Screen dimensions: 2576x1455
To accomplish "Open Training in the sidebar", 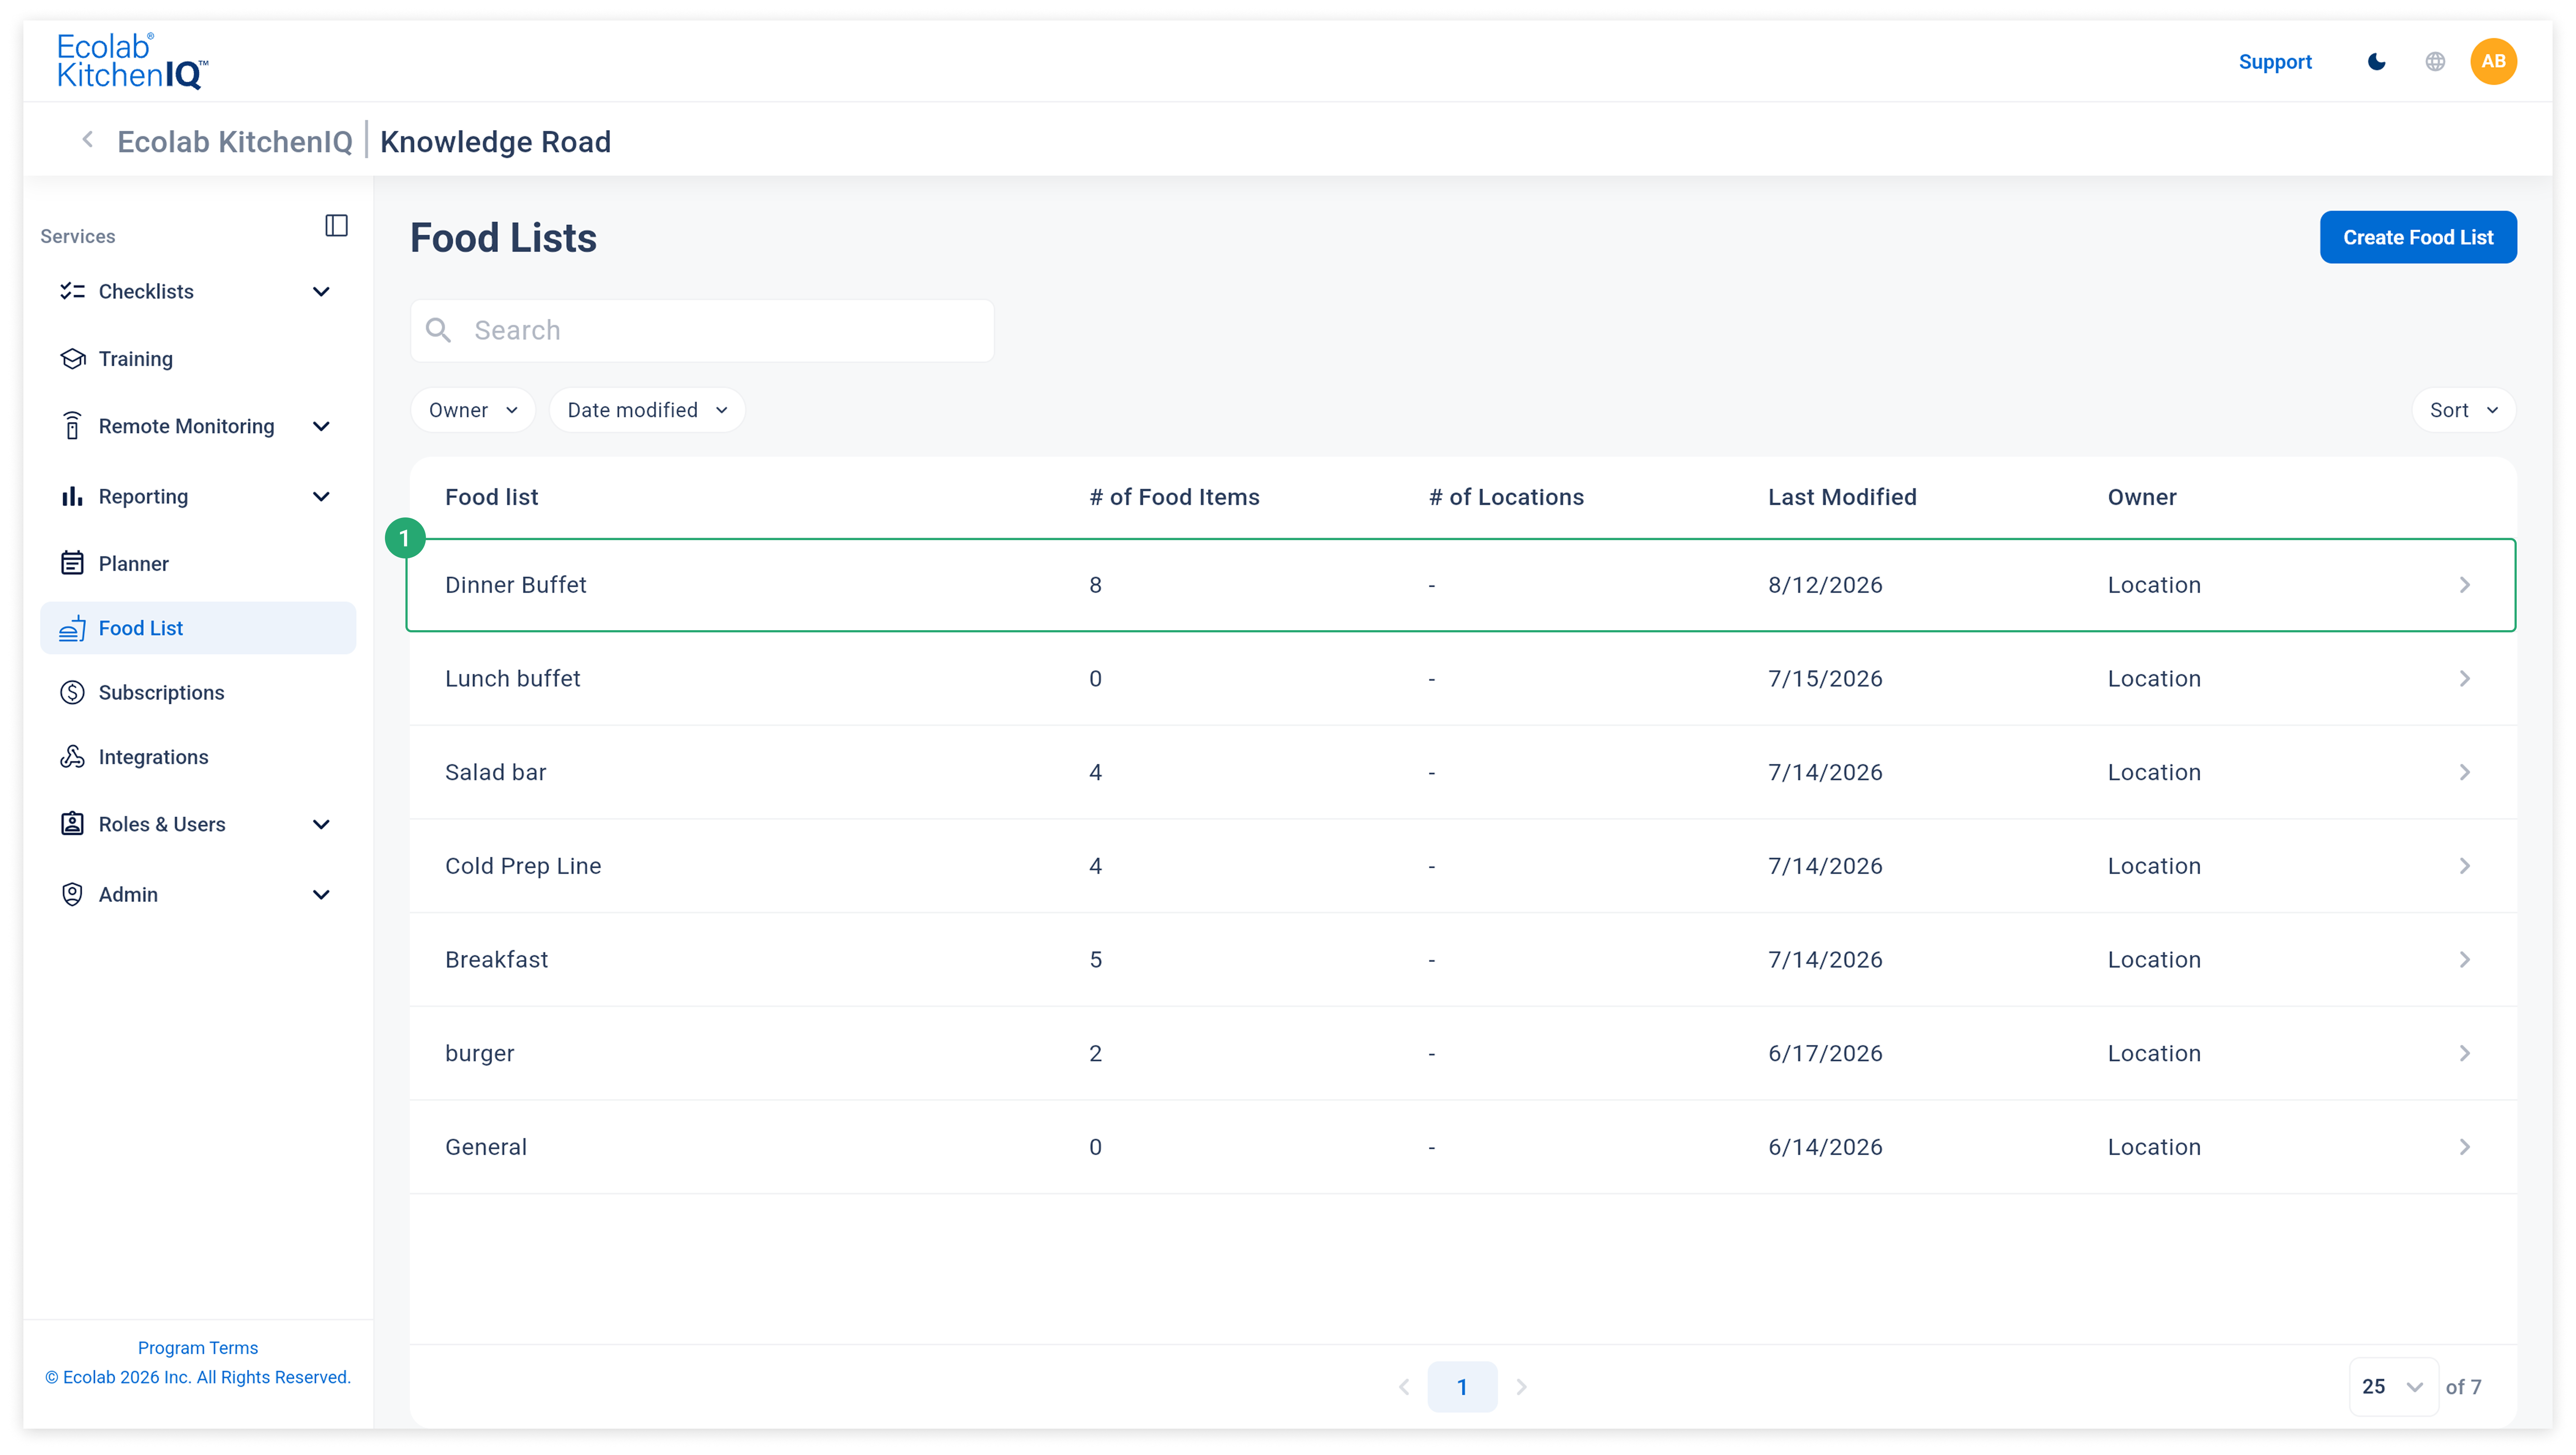I will pyautogui.click(x=198, y=359).
